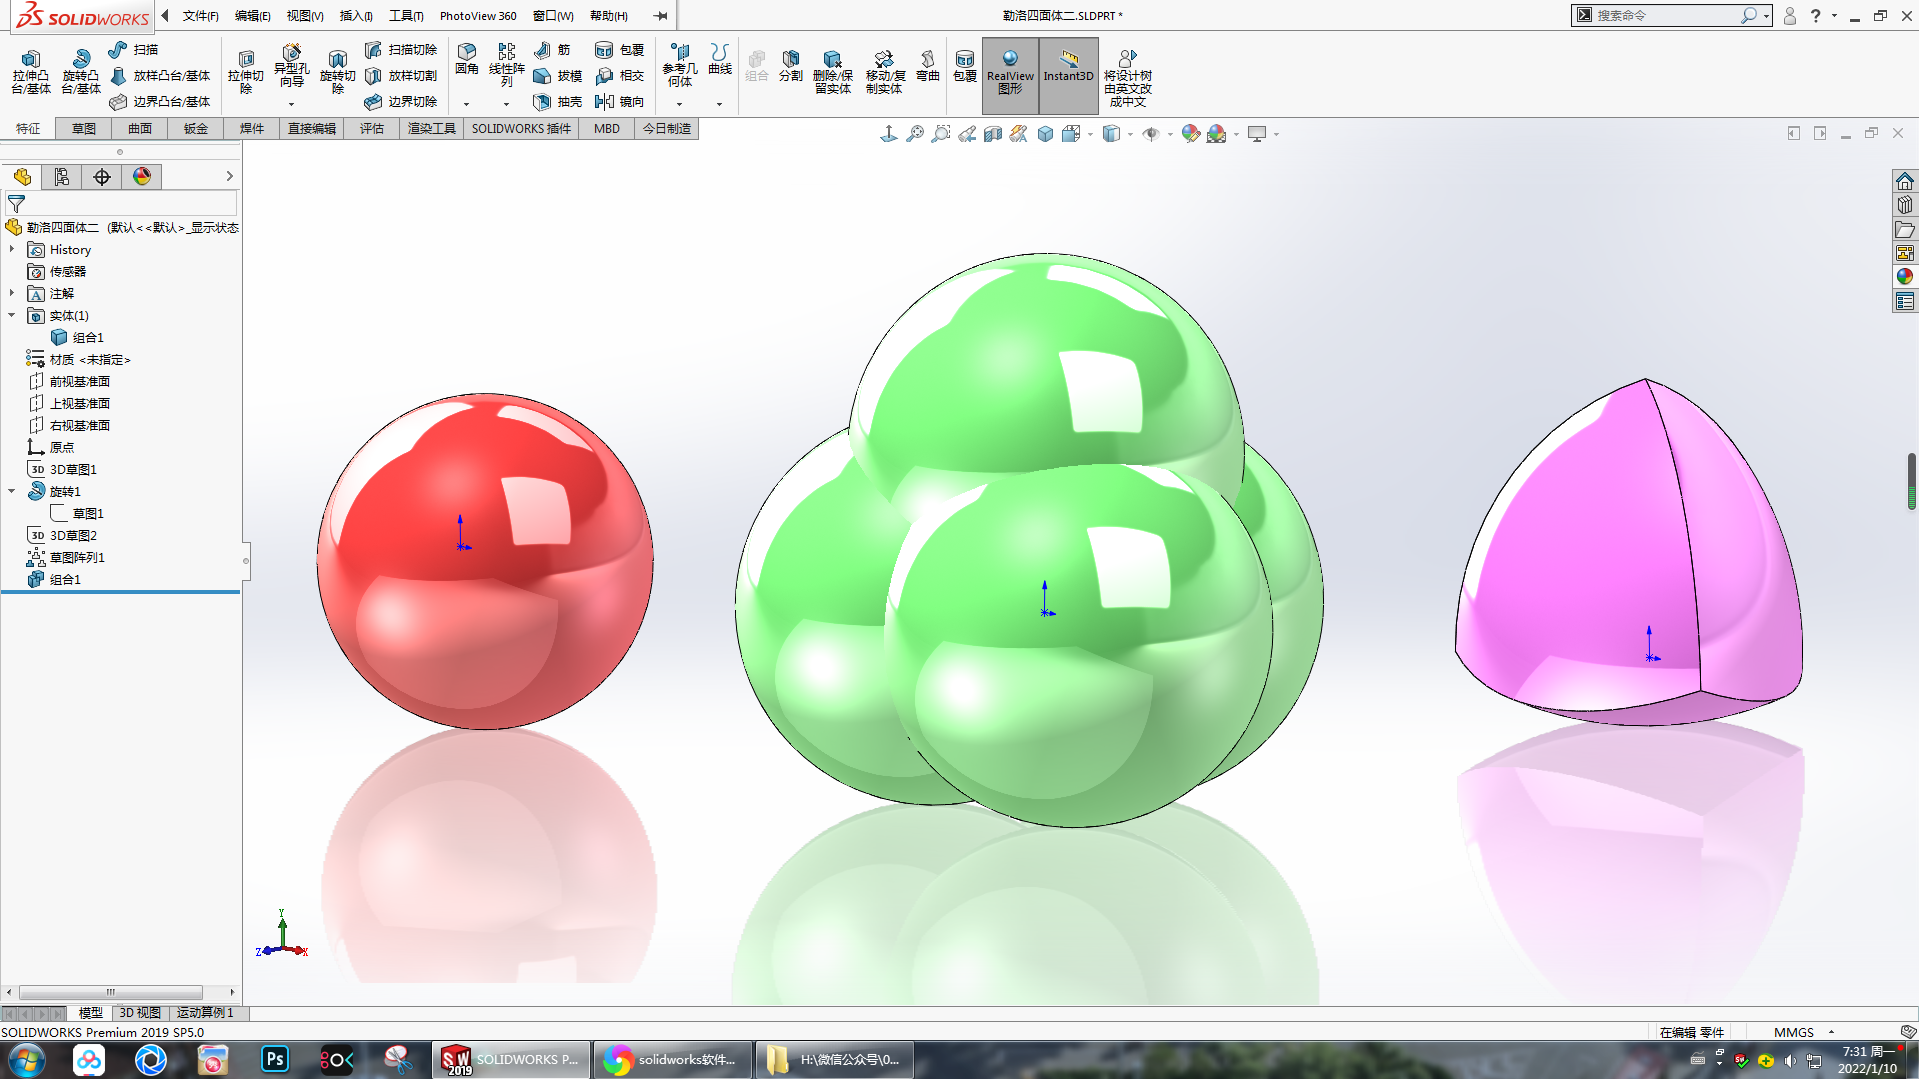Select the 旋转切除 revolved cut tool

pyautogui.click(x=337, y=72)
